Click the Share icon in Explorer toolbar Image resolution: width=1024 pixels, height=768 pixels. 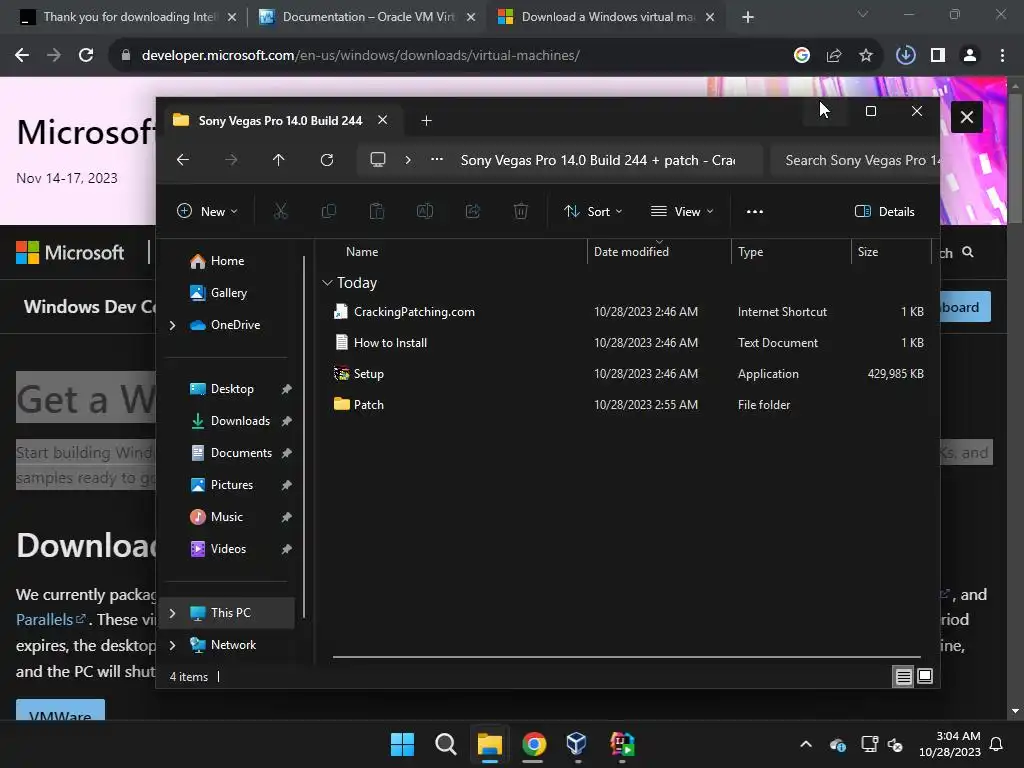point(473,211)
